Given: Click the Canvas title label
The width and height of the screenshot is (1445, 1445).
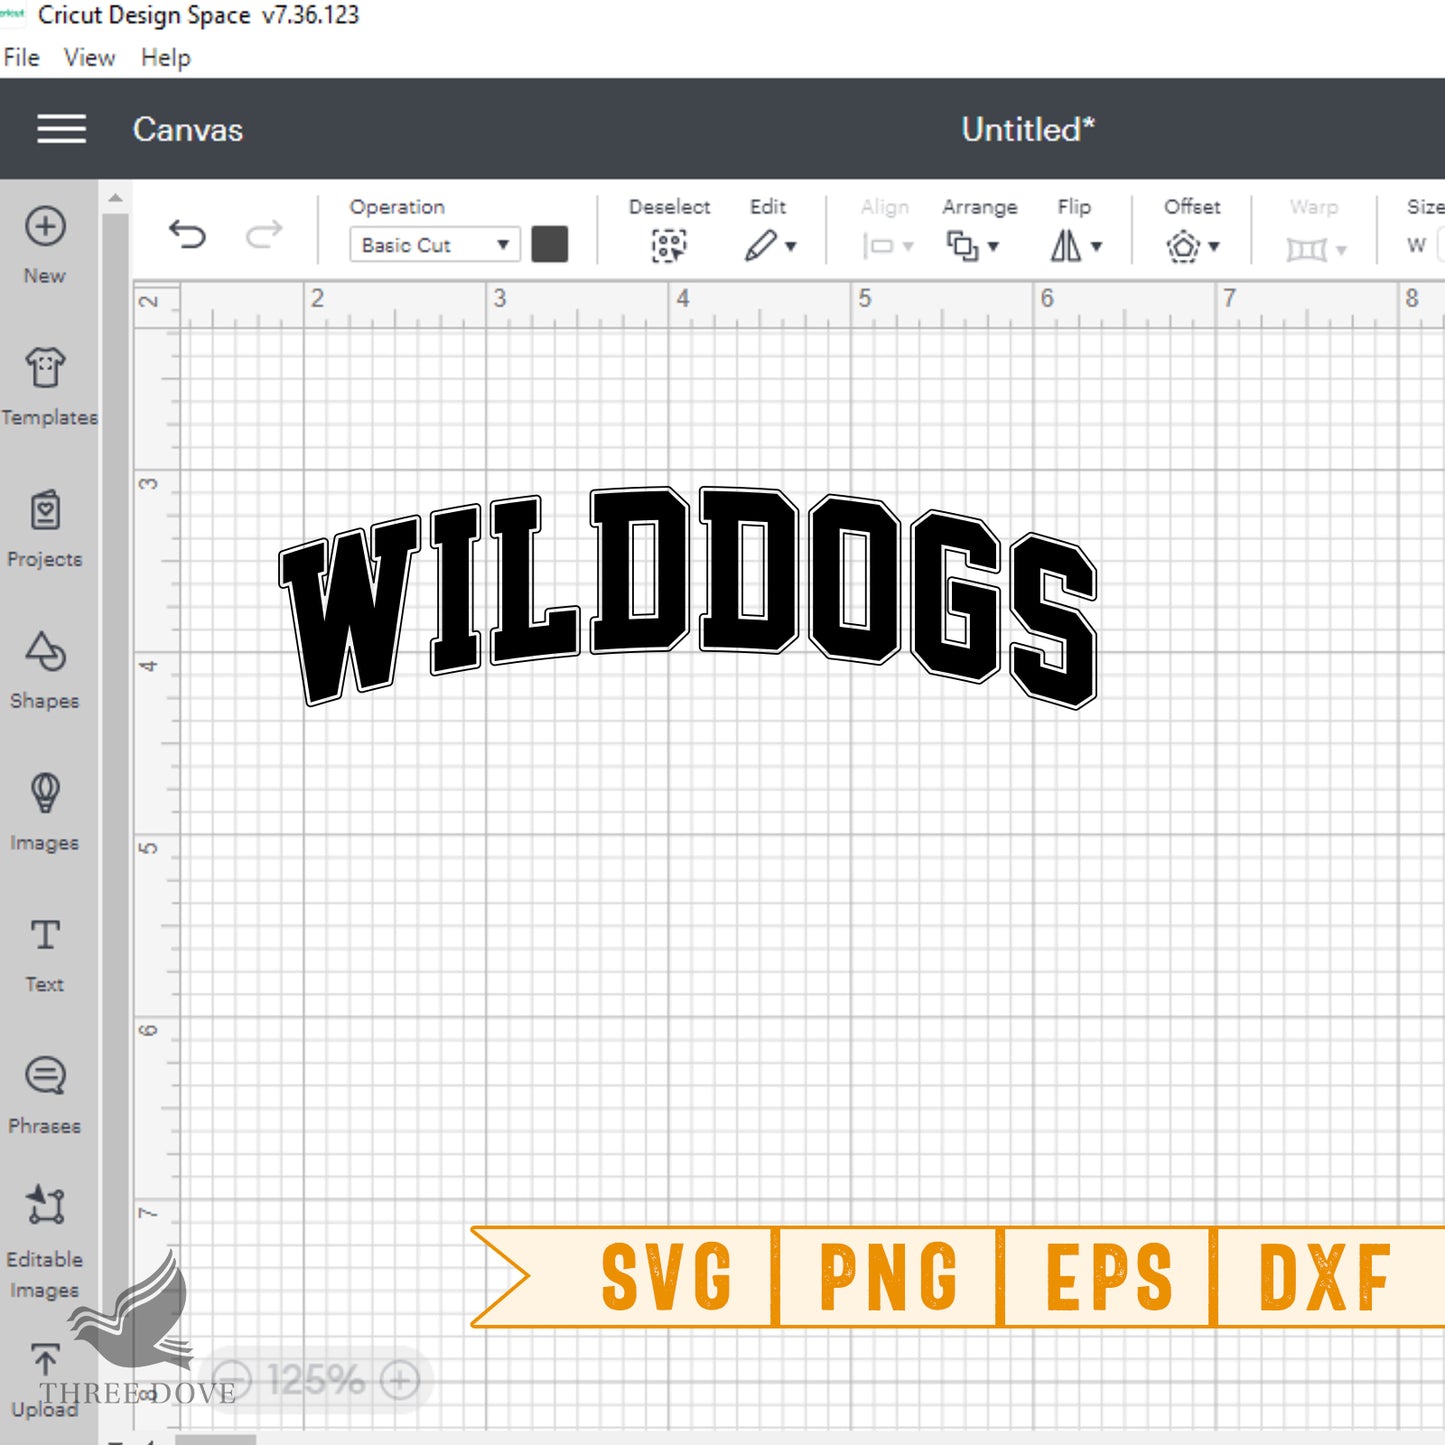Looking at the screenshot, I should 188,130.
